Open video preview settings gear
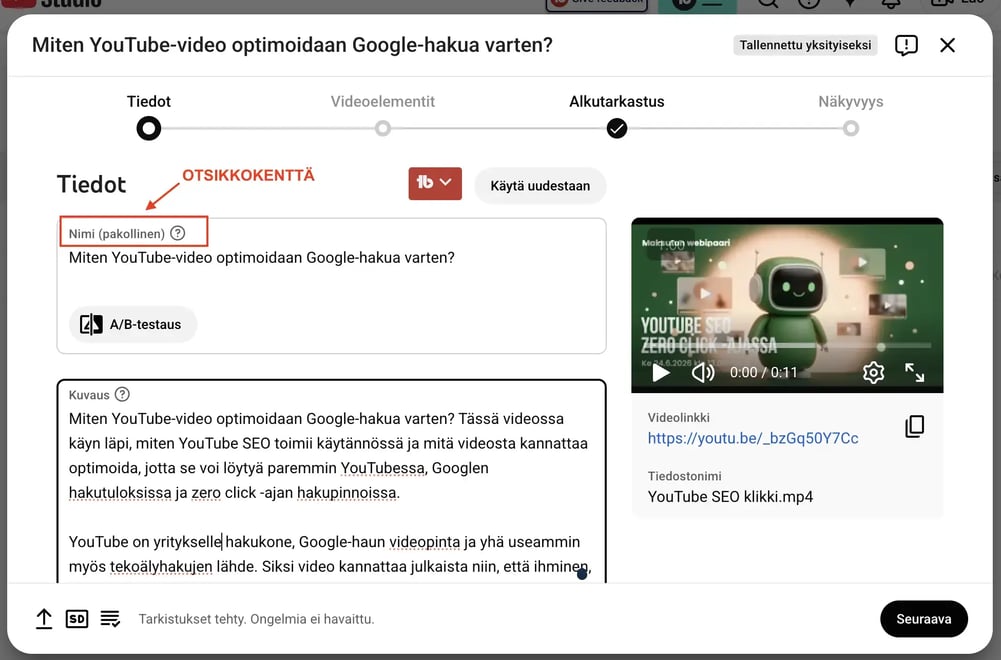 point(873,372)
